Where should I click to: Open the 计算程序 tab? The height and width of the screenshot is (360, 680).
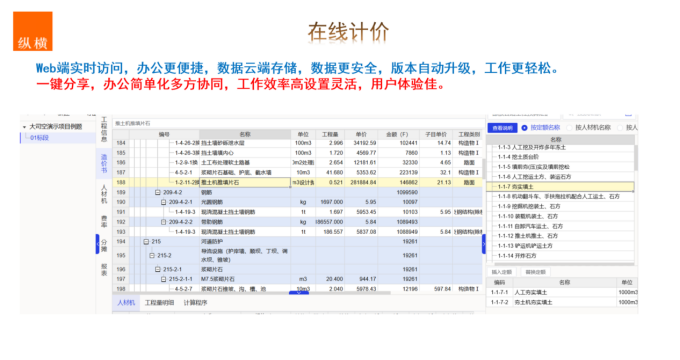point(195,303)
